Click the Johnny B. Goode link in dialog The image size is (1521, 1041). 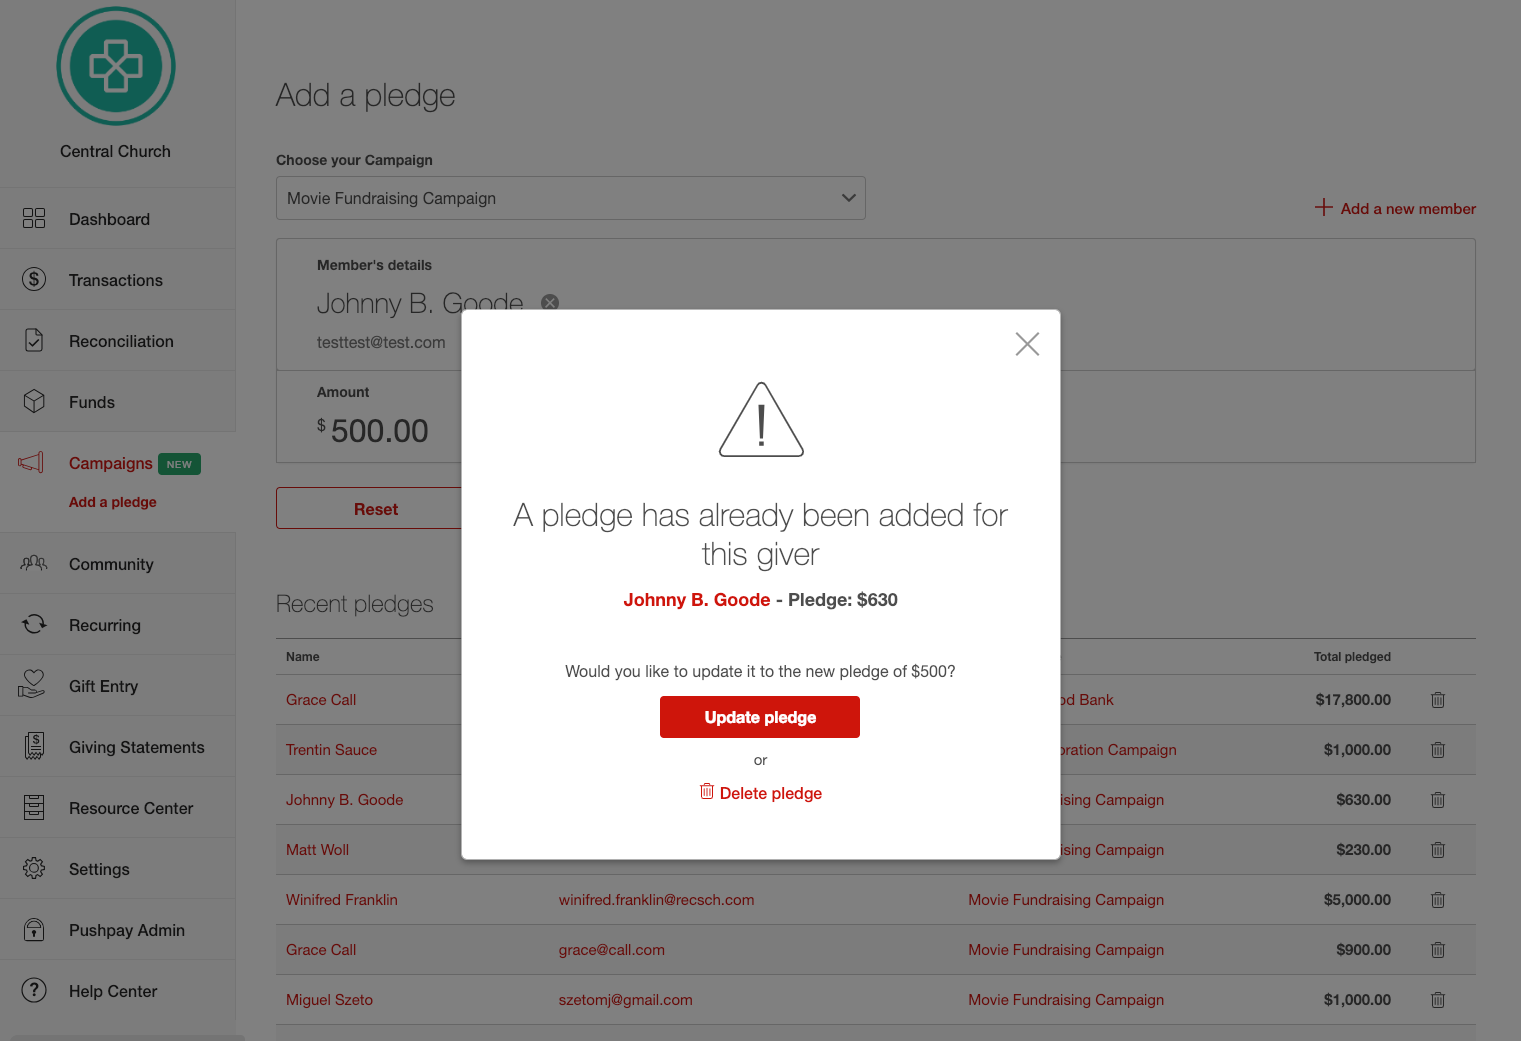[x=696, y=600]
